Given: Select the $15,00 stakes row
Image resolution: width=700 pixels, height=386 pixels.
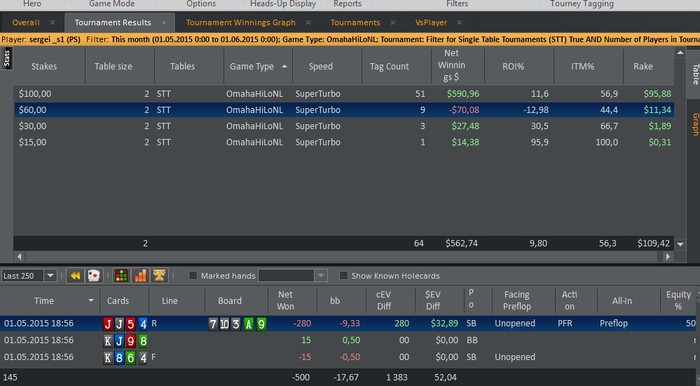Looking at the screenshot, I should pyautogui.click(x=344, y=142).
